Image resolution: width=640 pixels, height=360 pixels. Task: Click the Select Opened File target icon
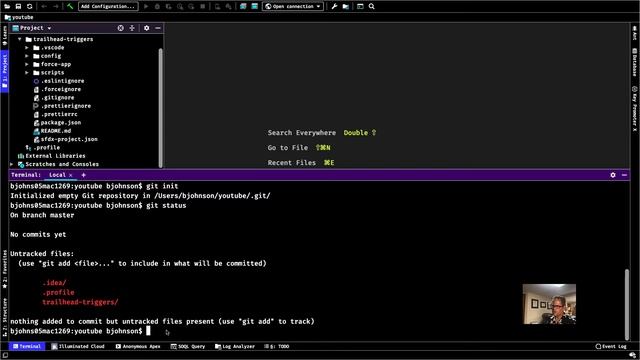click(x=120, y=28)
